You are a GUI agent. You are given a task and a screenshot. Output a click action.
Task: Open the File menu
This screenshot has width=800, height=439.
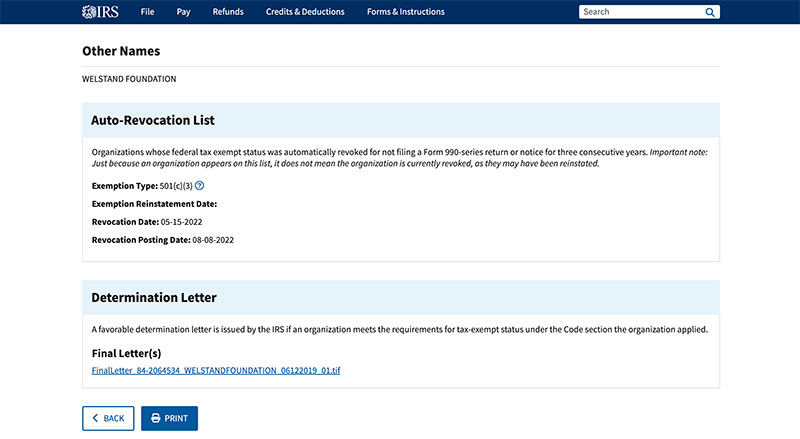(x=147, y=12)
